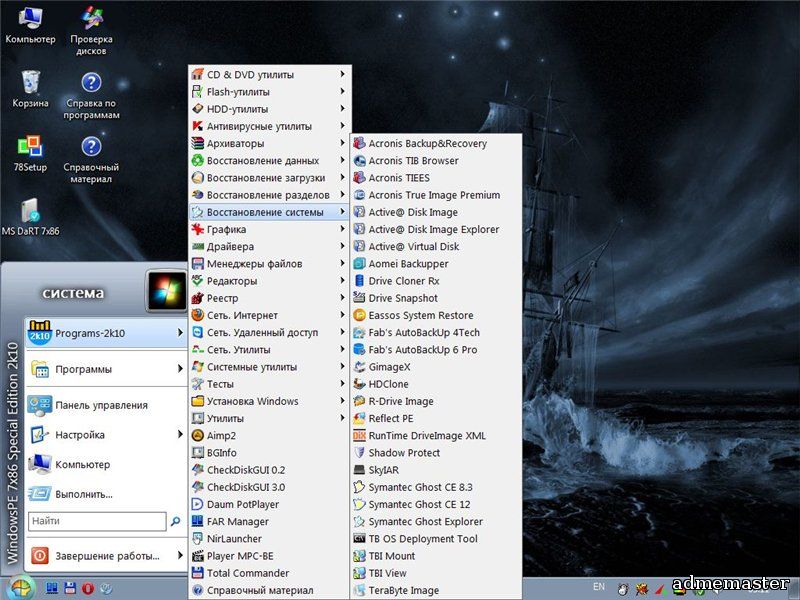
Task: Expand the Антивирусные утилиты submenu arrow
Action: 342,126
